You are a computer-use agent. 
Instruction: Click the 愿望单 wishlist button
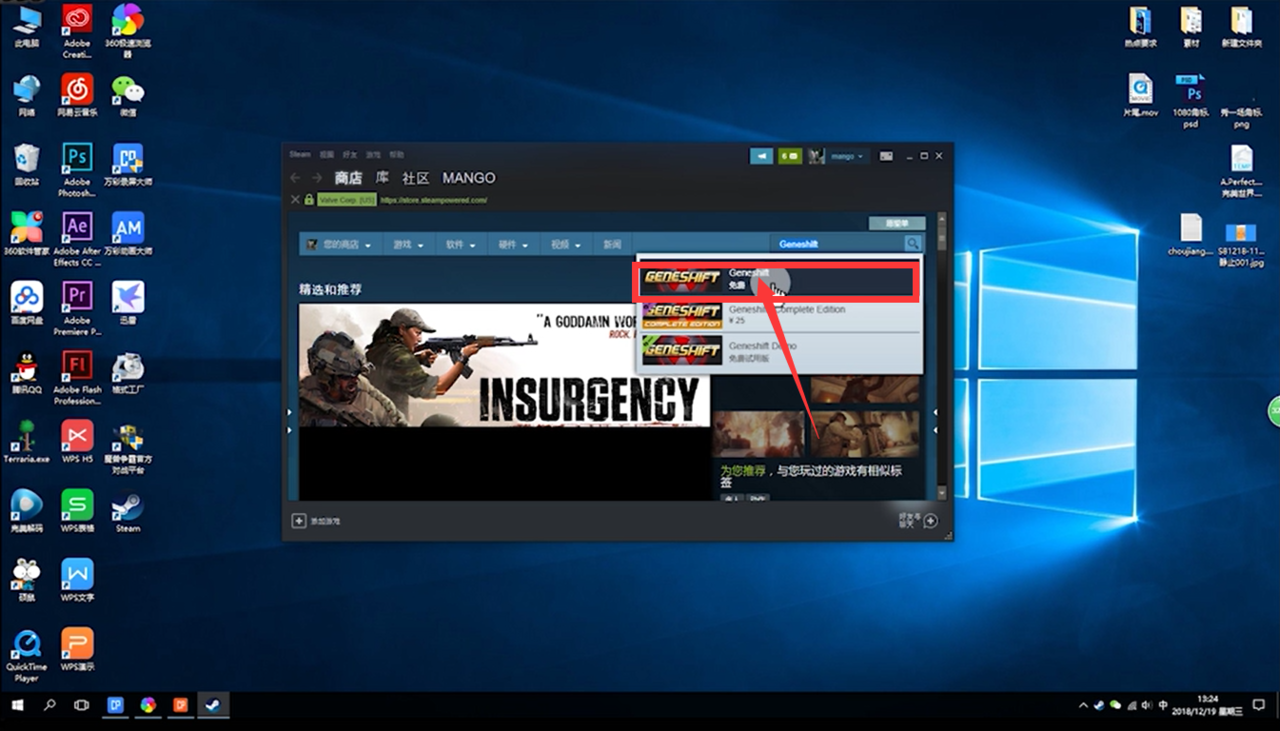897,223
